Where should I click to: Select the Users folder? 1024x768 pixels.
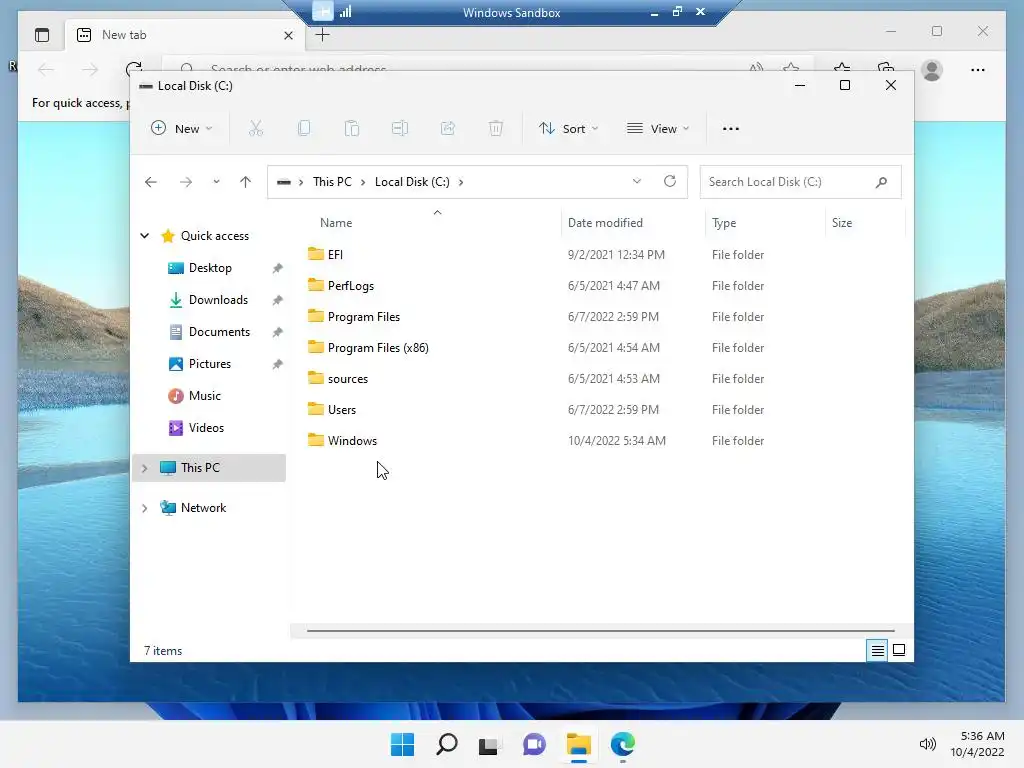click(342, 409)
